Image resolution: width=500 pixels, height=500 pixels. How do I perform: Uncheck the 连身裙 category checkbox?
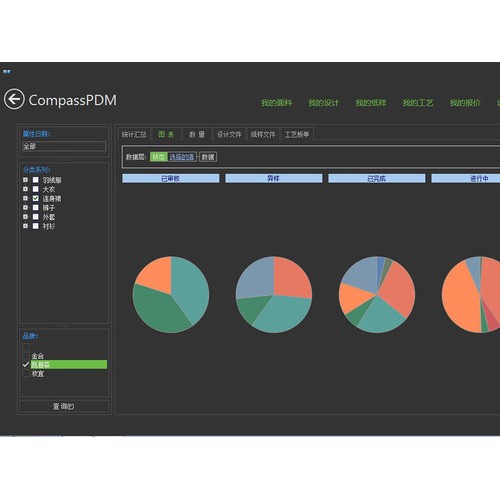36,198
